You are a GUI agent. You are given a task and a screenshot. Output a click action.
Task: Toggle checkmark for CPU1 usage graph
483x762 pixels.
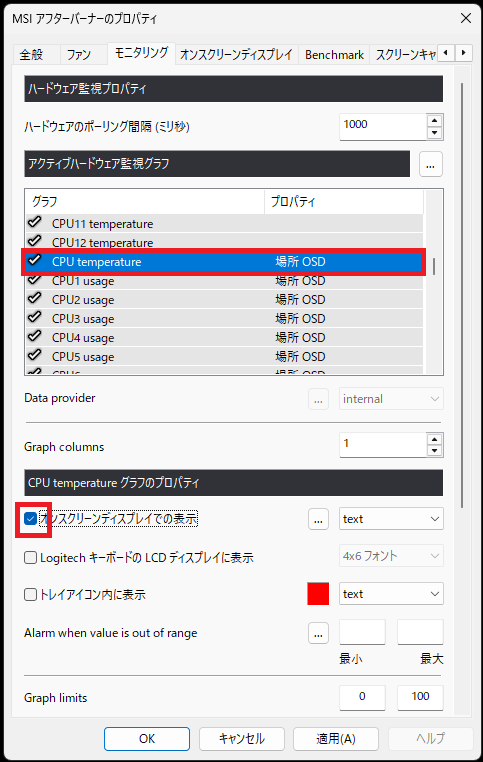(x=34, y=280)
